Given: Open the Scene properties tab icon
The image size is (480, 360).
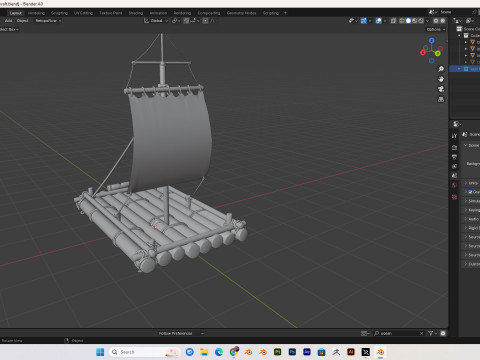Looking at the screenshot, I should 454,175.
